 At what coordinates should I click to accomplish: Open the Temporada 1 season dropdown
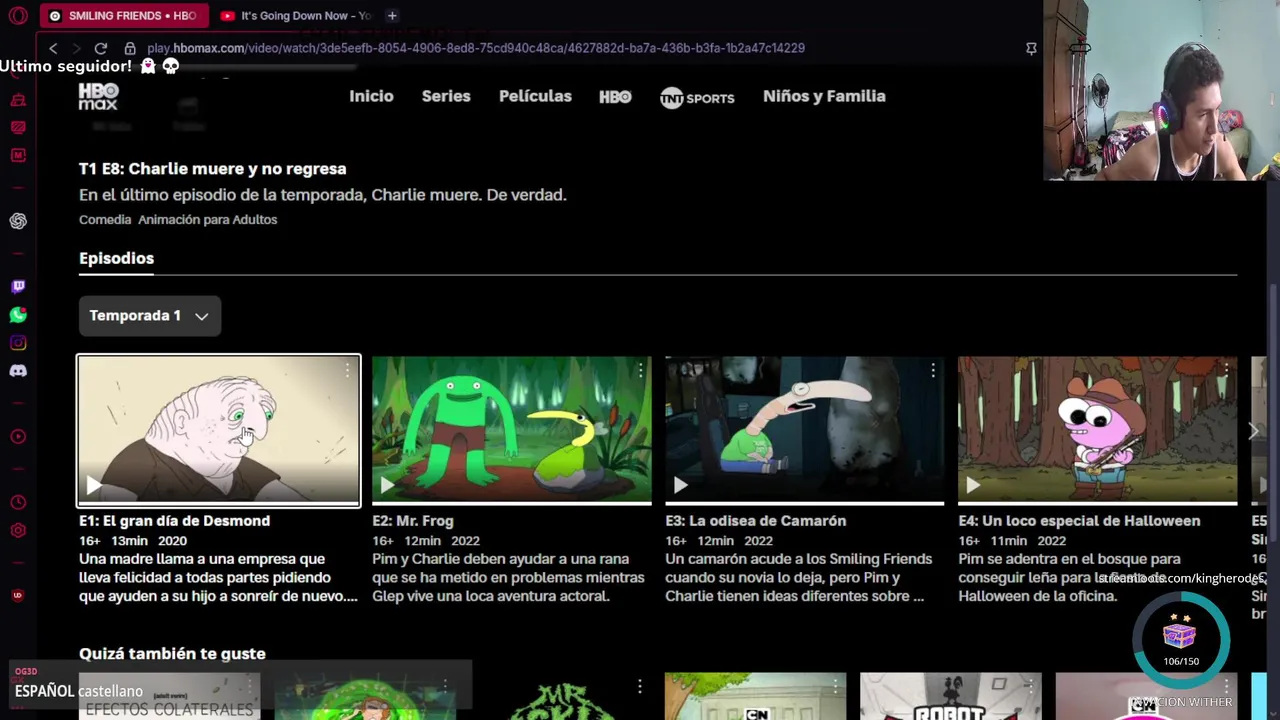(x=150, y=315)
